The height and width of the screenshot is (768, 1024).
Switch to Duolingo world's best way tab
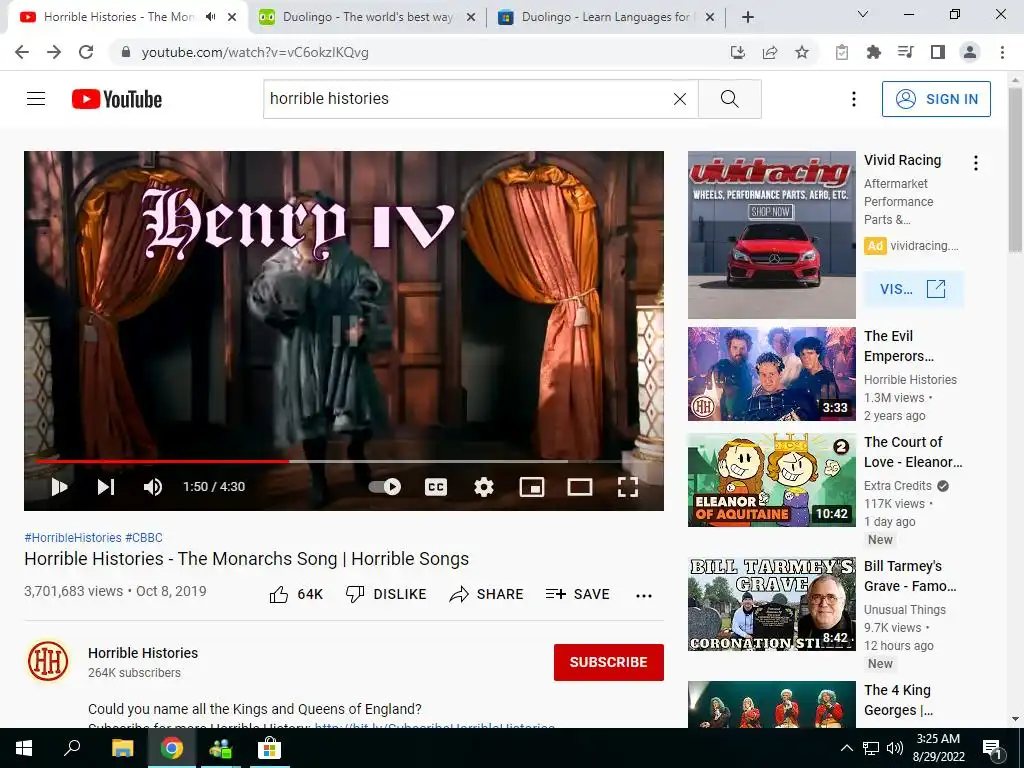click(367, 17)
